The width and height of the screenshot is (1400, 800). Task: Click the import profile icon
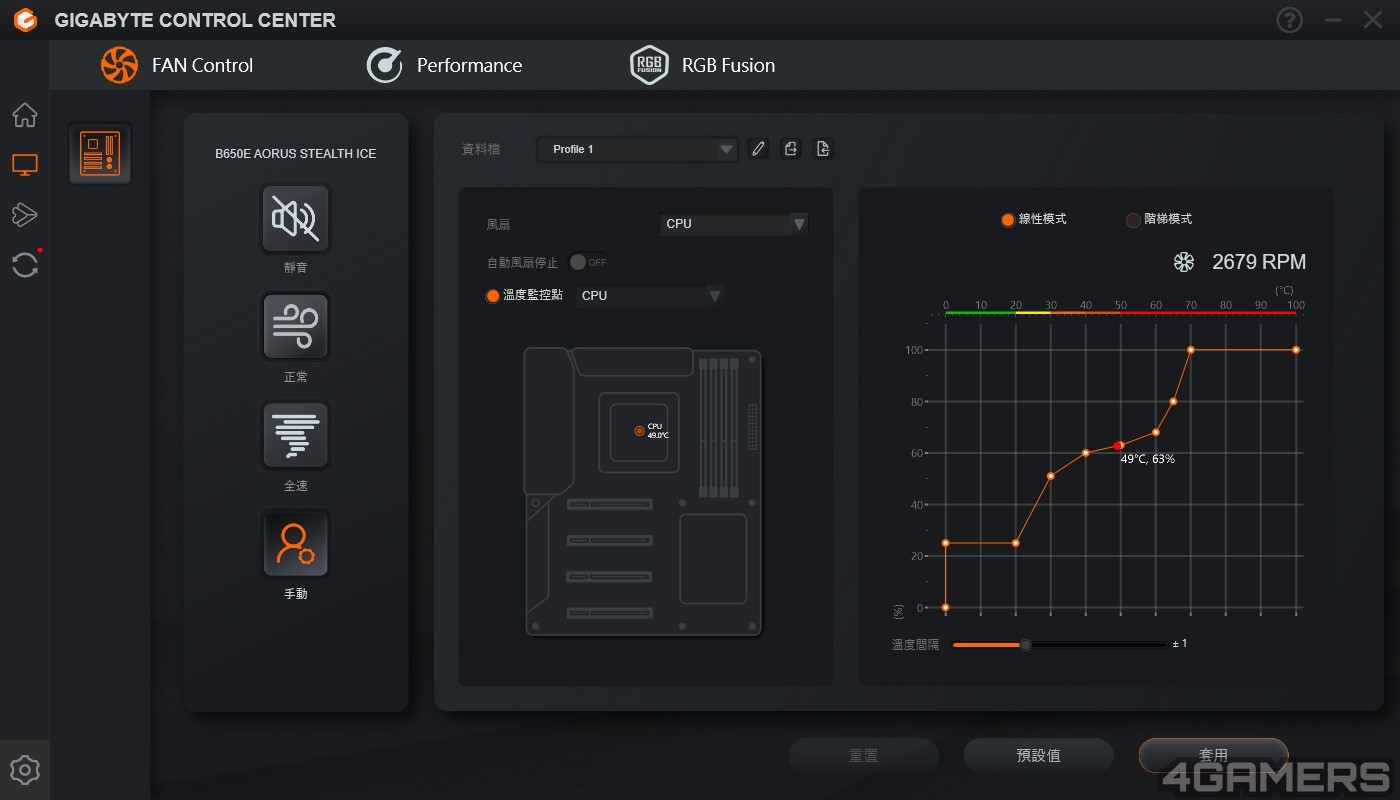pyautogui.click(x=823, y=149)
